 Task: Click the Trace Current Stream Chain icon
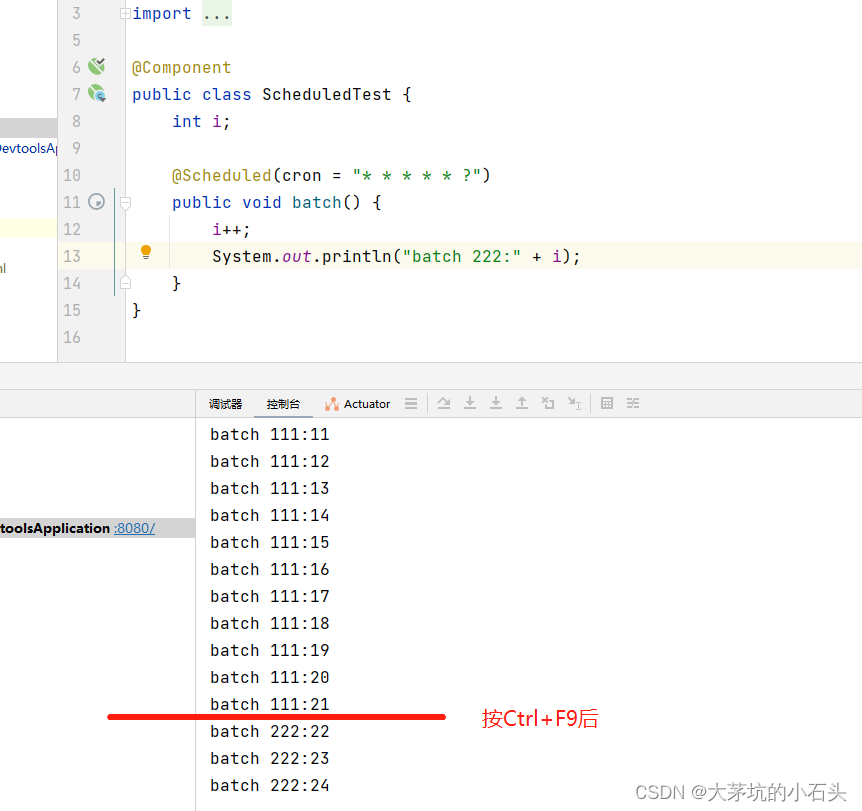633,404
